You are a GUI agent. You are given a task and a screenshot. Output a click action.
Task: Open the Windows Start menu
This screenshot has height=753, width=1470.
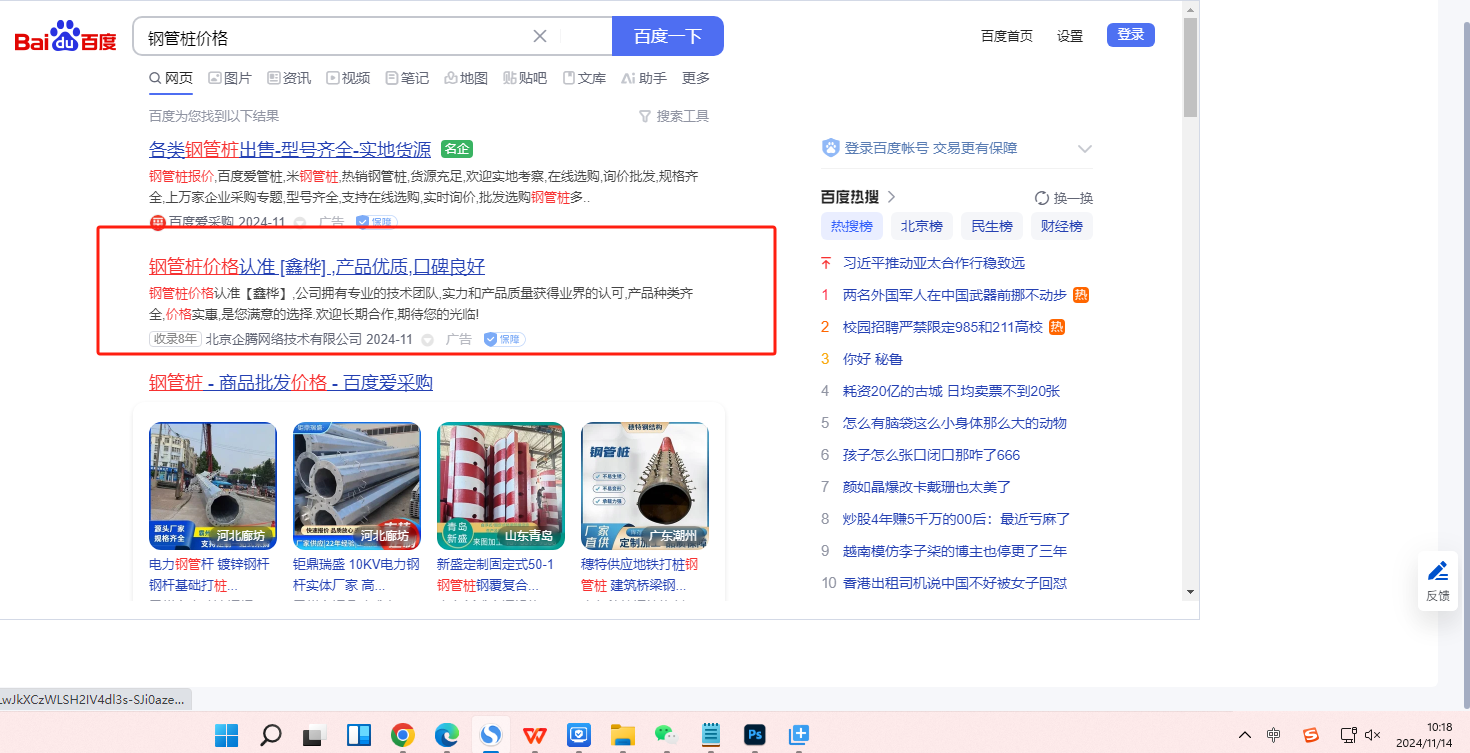(x=226, y=735)
